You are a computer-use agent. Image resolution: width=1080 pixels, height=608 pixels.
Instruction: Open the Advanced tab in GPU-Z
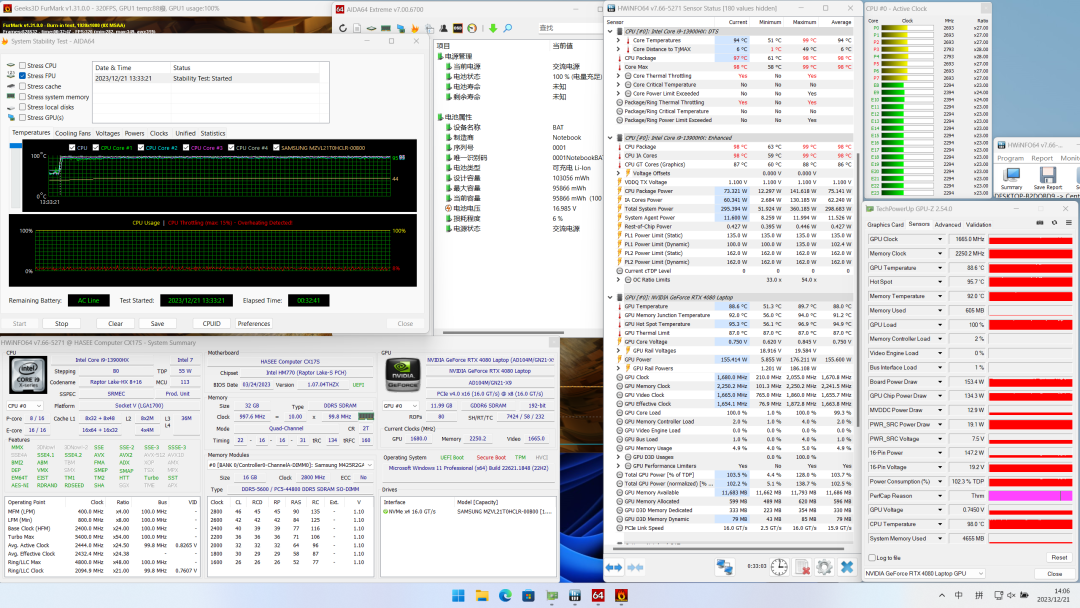[947, 225]
